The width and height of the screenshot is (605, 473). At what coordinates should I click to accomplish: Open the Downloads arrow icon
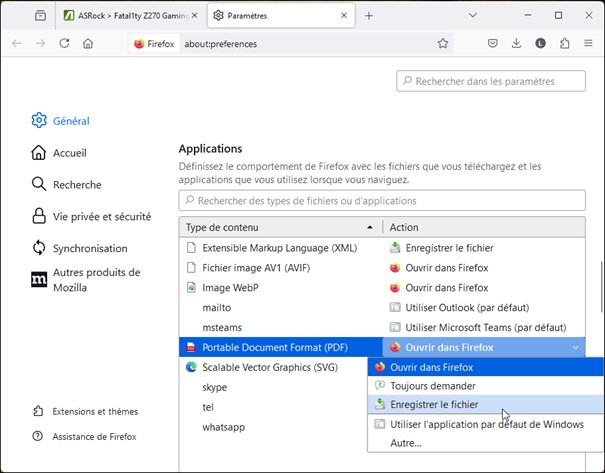pos(517,44)
